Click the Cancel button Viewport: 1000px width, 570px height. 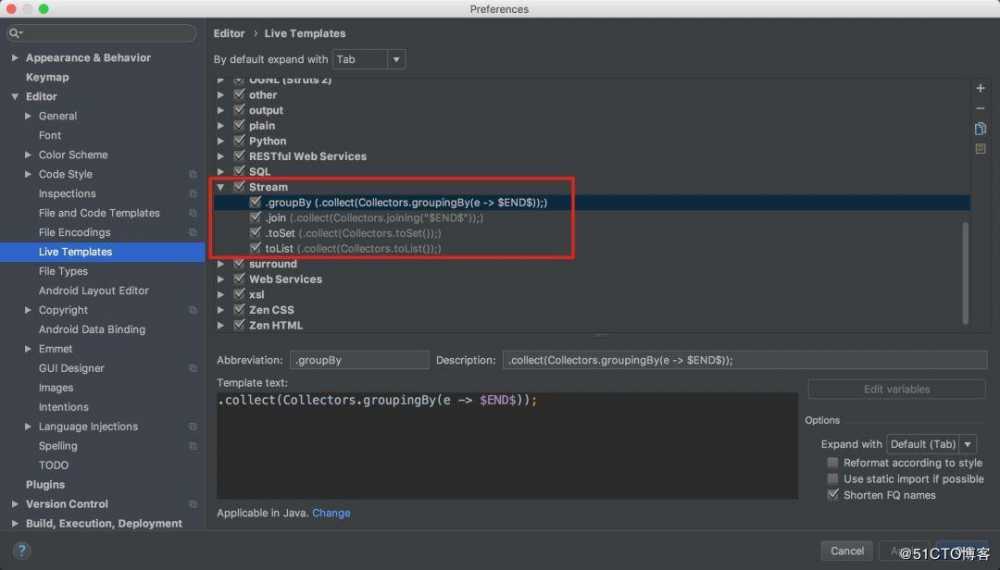point(847,550)
